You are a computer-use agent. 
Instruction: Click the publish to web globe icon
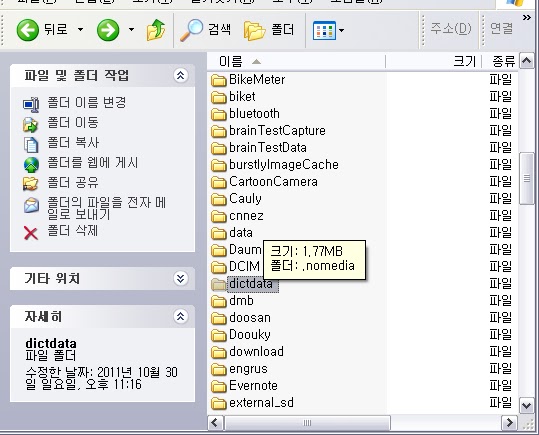(x=31, y=165)
